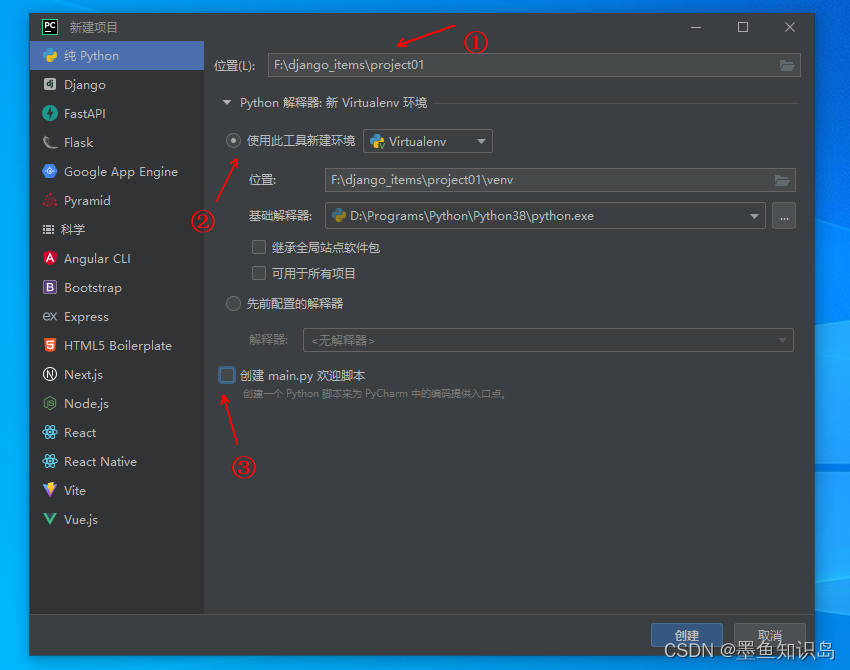This screenshot has width=850, height=670.
Task: Close the 新建项目 dialog
Action: point(790,27)
